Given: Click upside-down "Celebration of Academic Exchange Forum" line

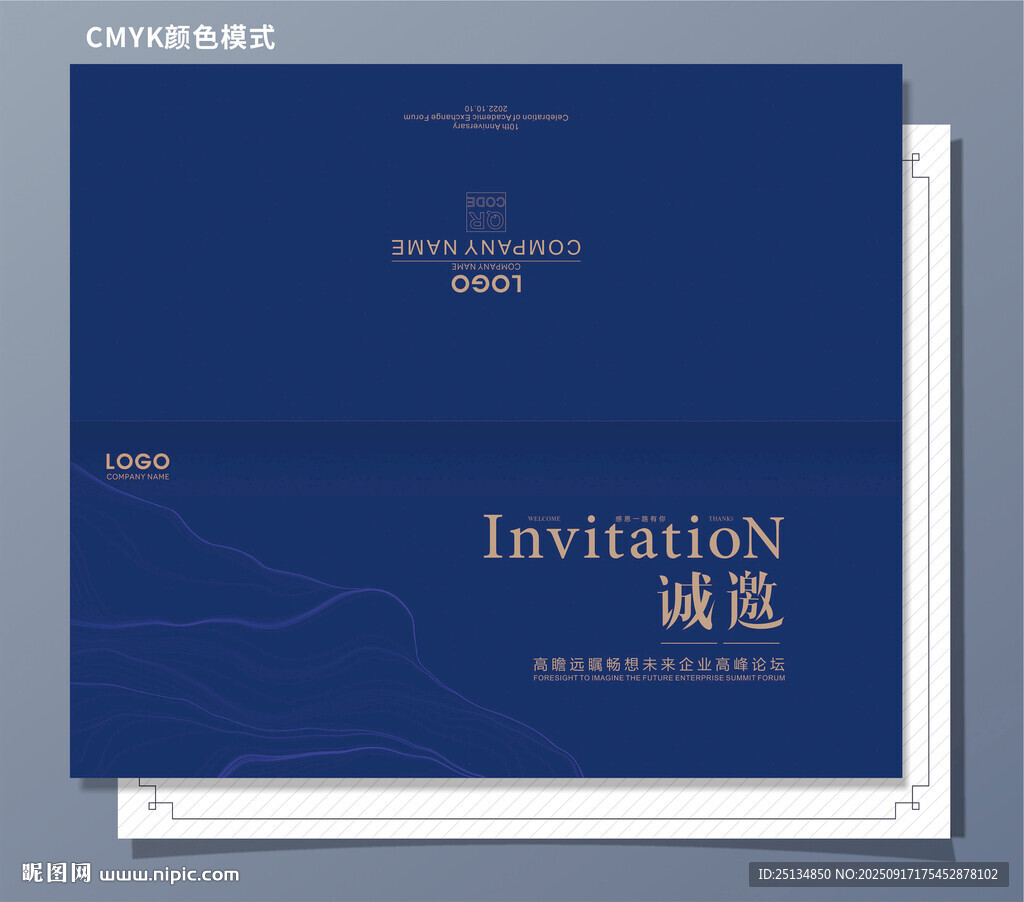Looking at the screenshot, I should tap(486, 117).
